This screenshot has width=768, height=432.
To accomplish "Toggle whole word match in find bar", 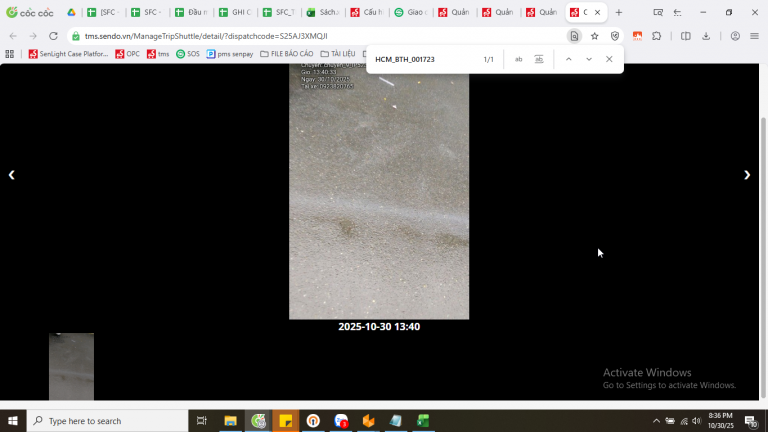I will pyautogui.click(x=539, y=59).
